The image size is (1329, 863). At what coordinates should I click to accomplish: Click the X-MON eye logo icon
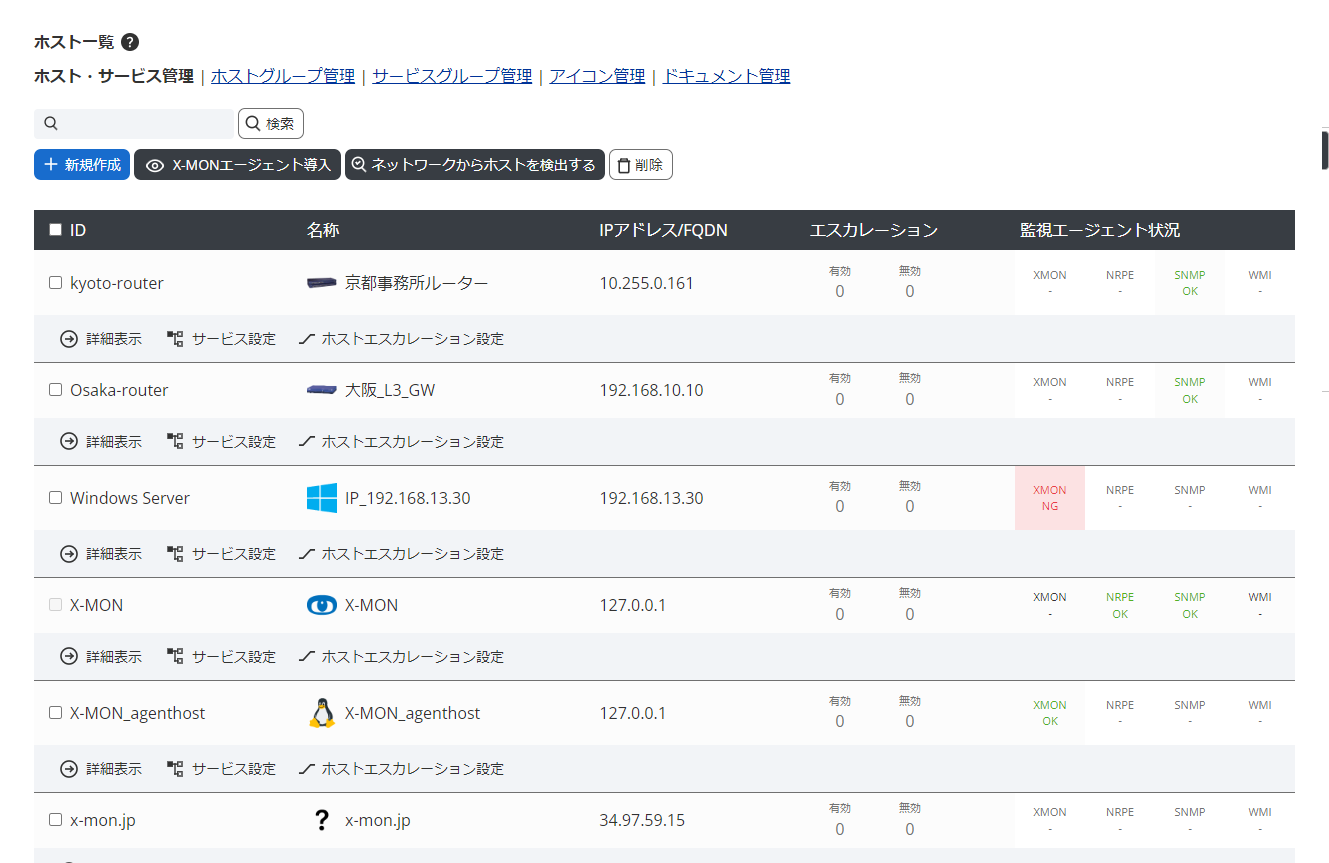tap(322, 605)
